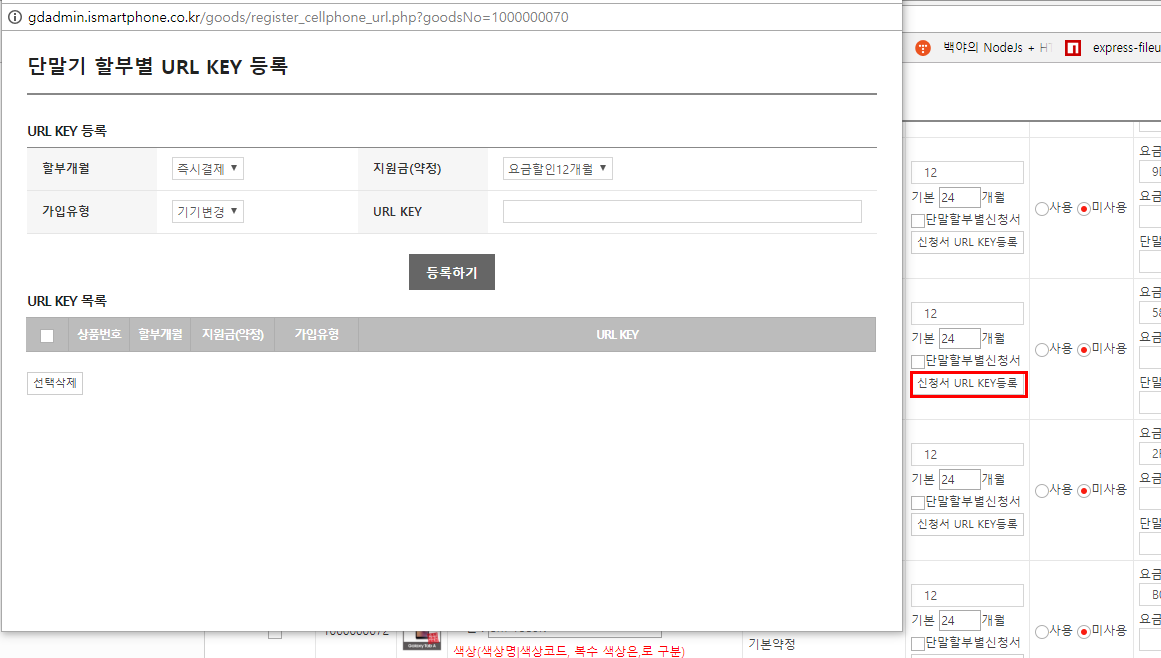The image size is (1161, 658).
Task: Click the topmost 신청서 URL KEY등록 button
Action: [968, 243]
